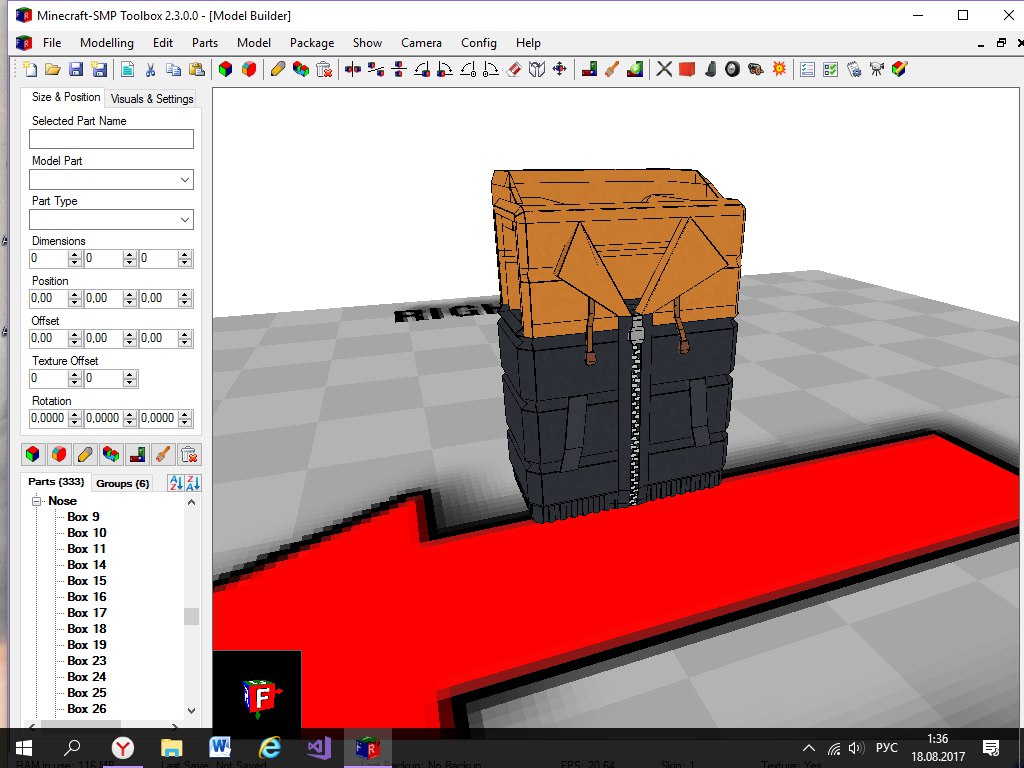
Task: Click the New Model page icon
Action: (30, 69)
